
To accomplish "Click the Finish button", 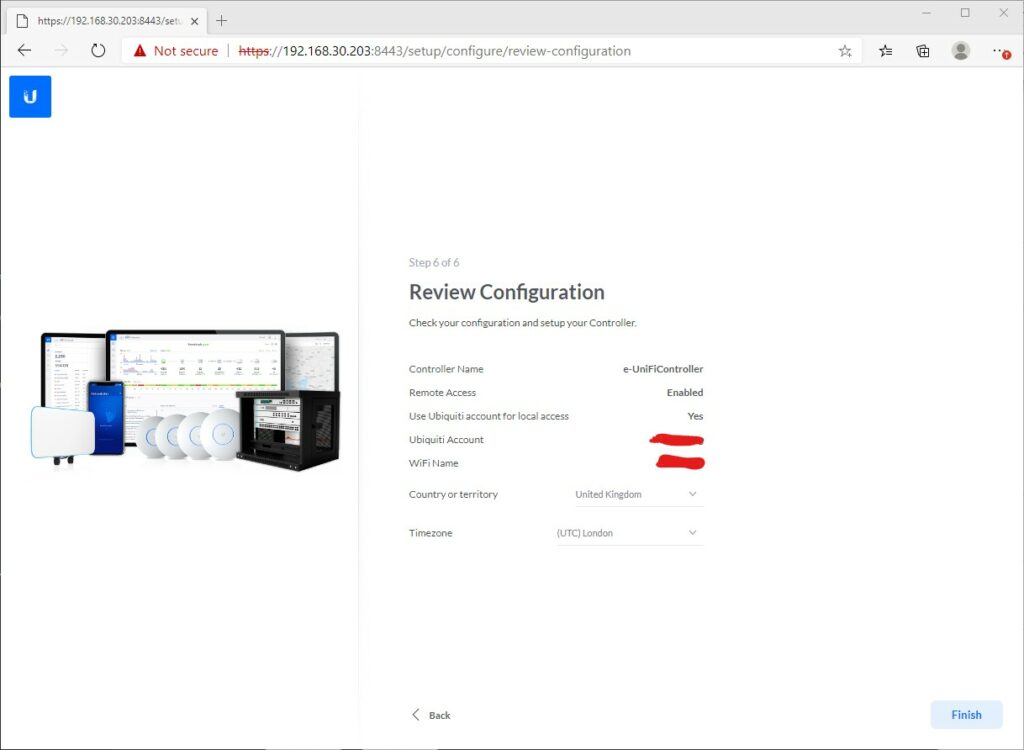I will click(x=967, y=715).
